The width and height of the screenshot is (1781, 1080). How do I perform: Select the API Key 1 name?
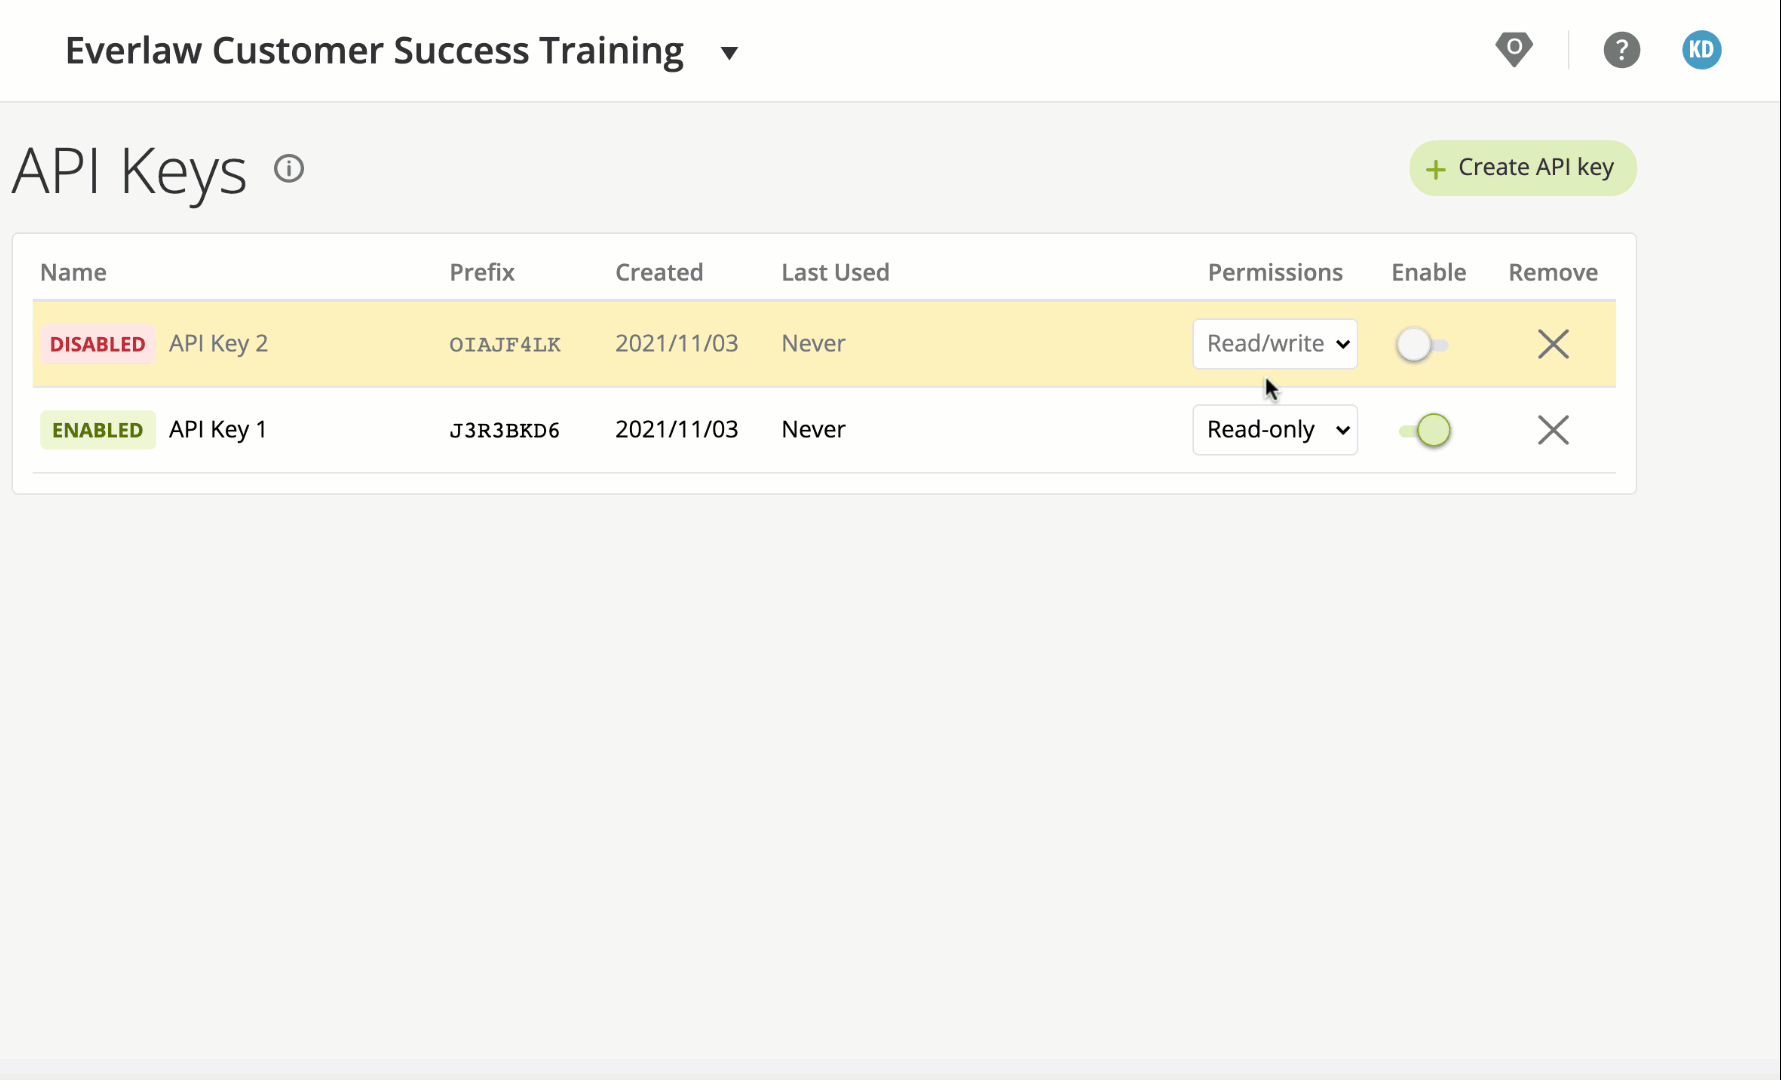pyautogui.click(x=218, y=430)
